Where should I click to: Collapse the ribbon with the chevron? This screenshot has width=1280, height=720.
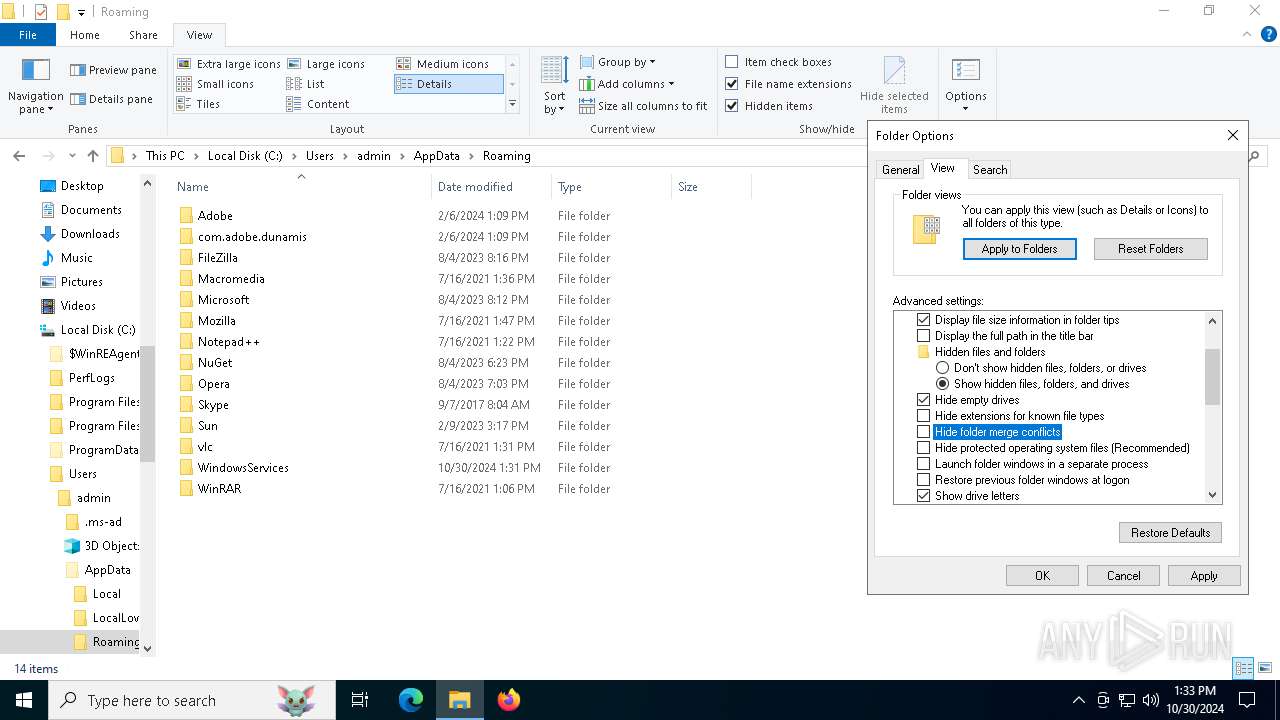coord(1247,34)
